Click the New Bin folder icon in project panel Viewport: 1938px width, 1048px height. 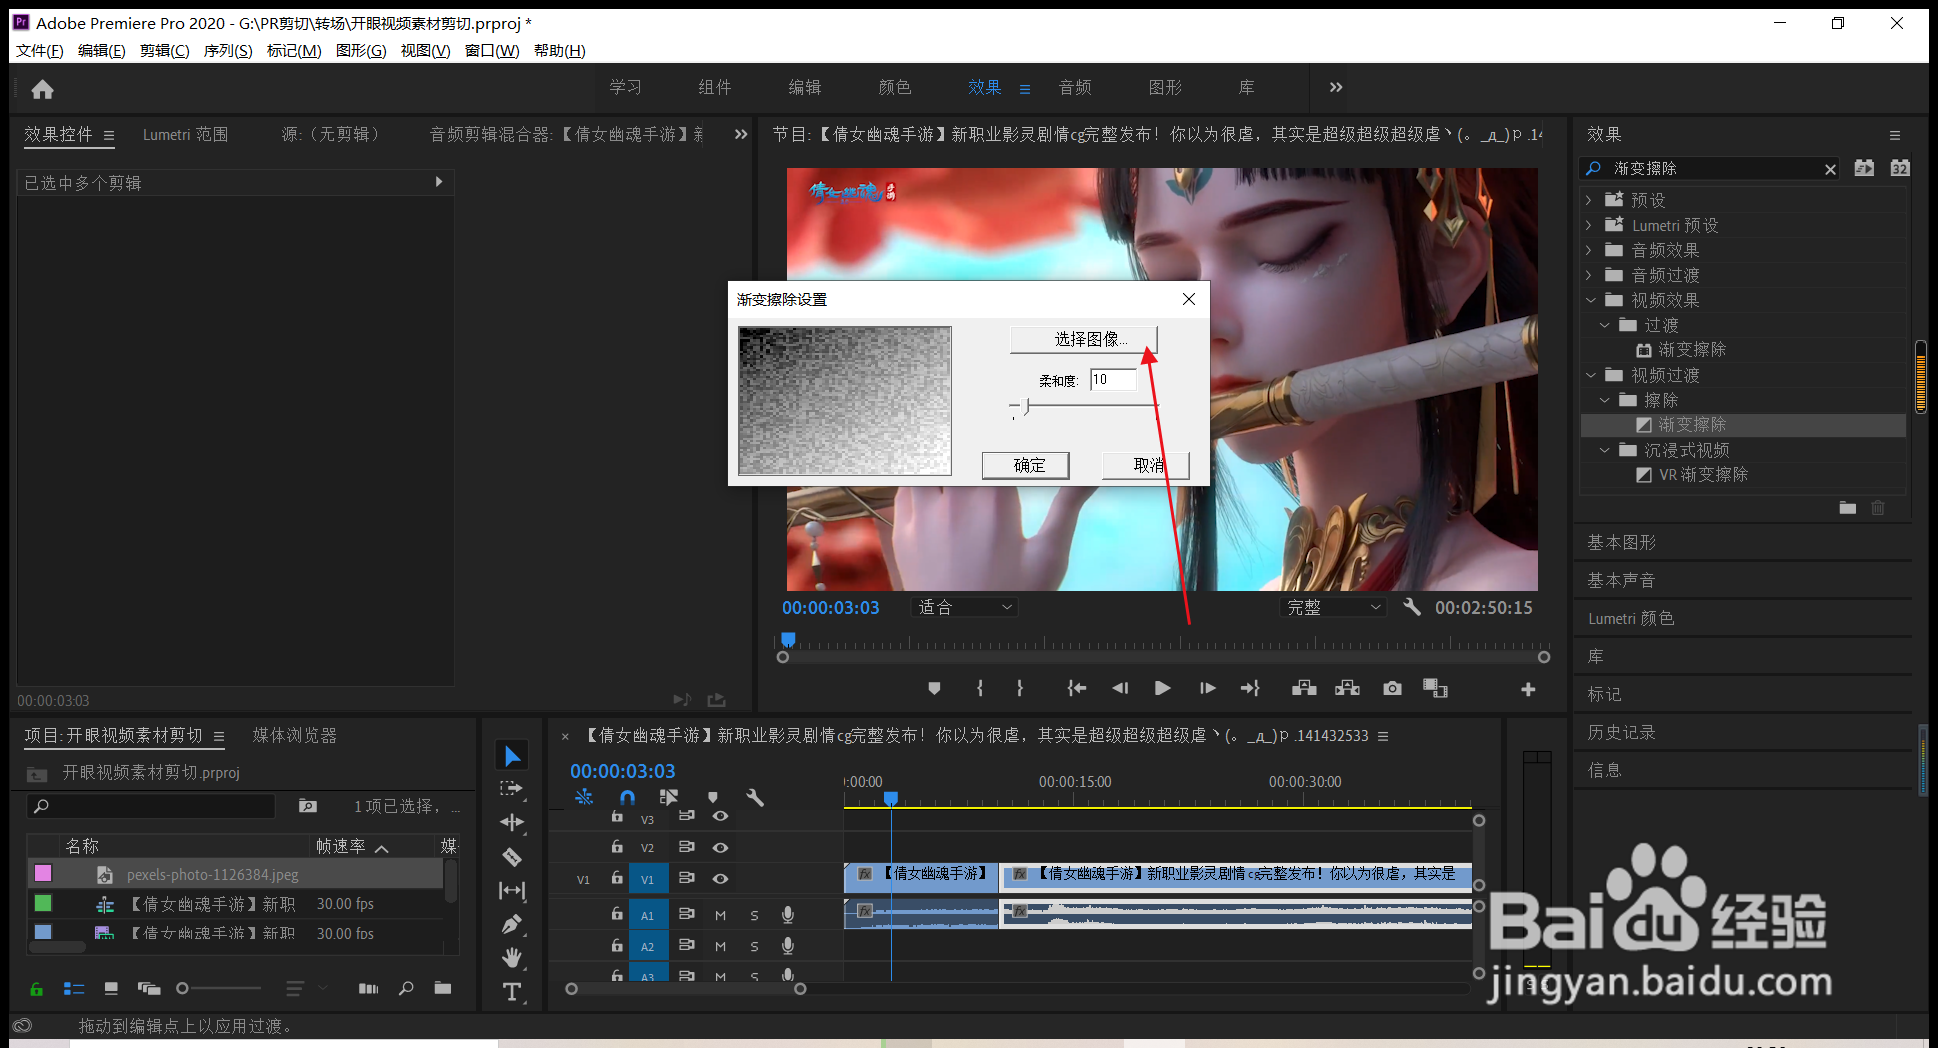click(x=443, y=988)
